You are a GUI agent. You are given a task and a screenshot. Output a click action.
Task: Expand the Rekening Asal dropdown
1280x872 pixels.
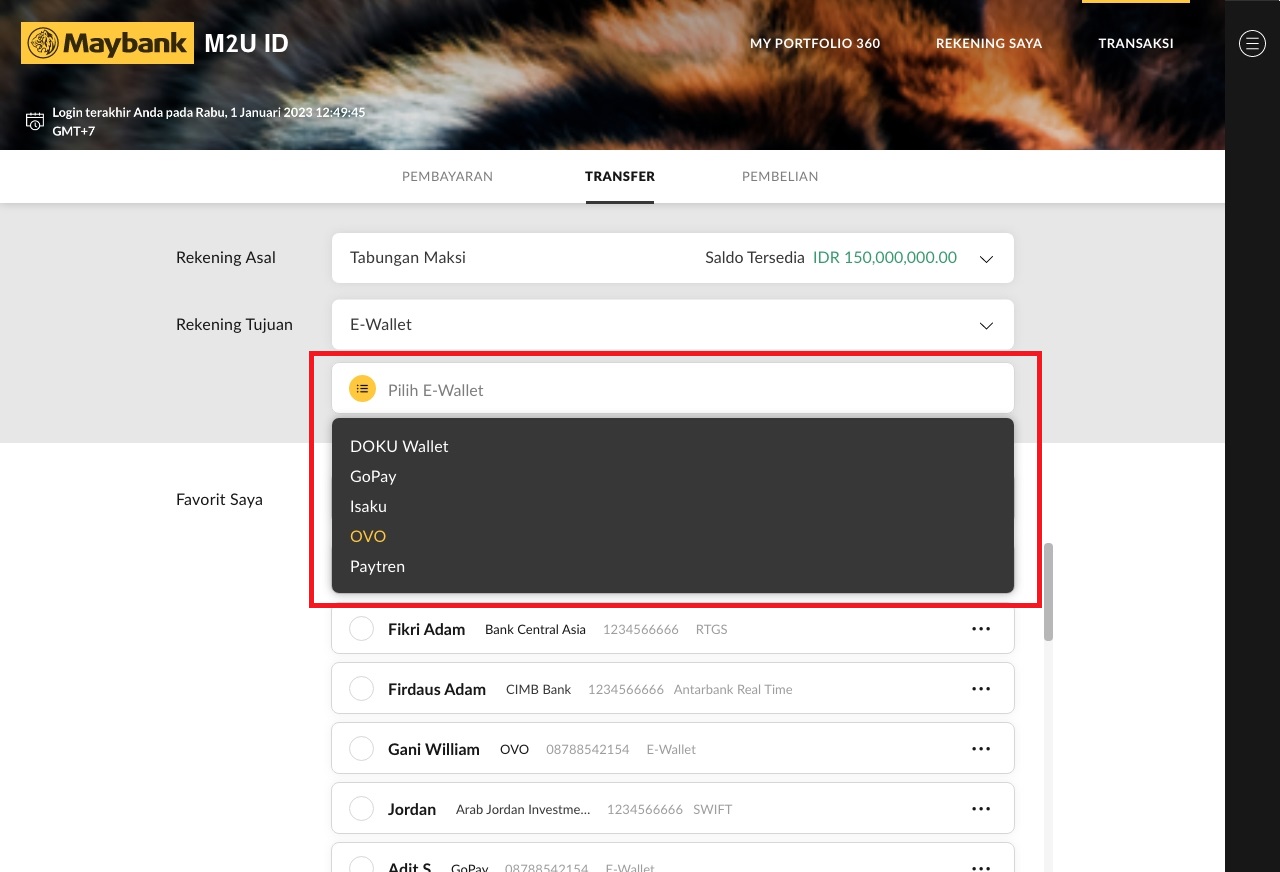click(986, 259)
